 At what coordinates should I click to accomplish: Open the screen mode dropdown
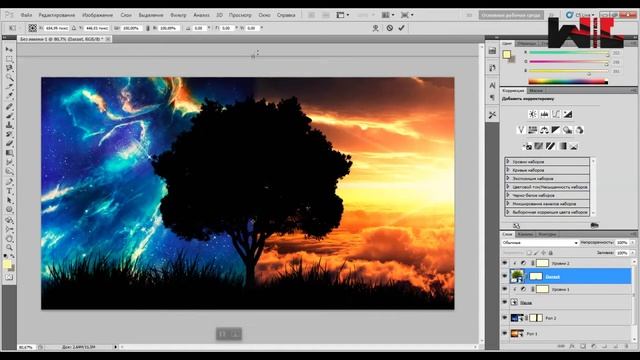pyautogui.click(x=407, y=15)
